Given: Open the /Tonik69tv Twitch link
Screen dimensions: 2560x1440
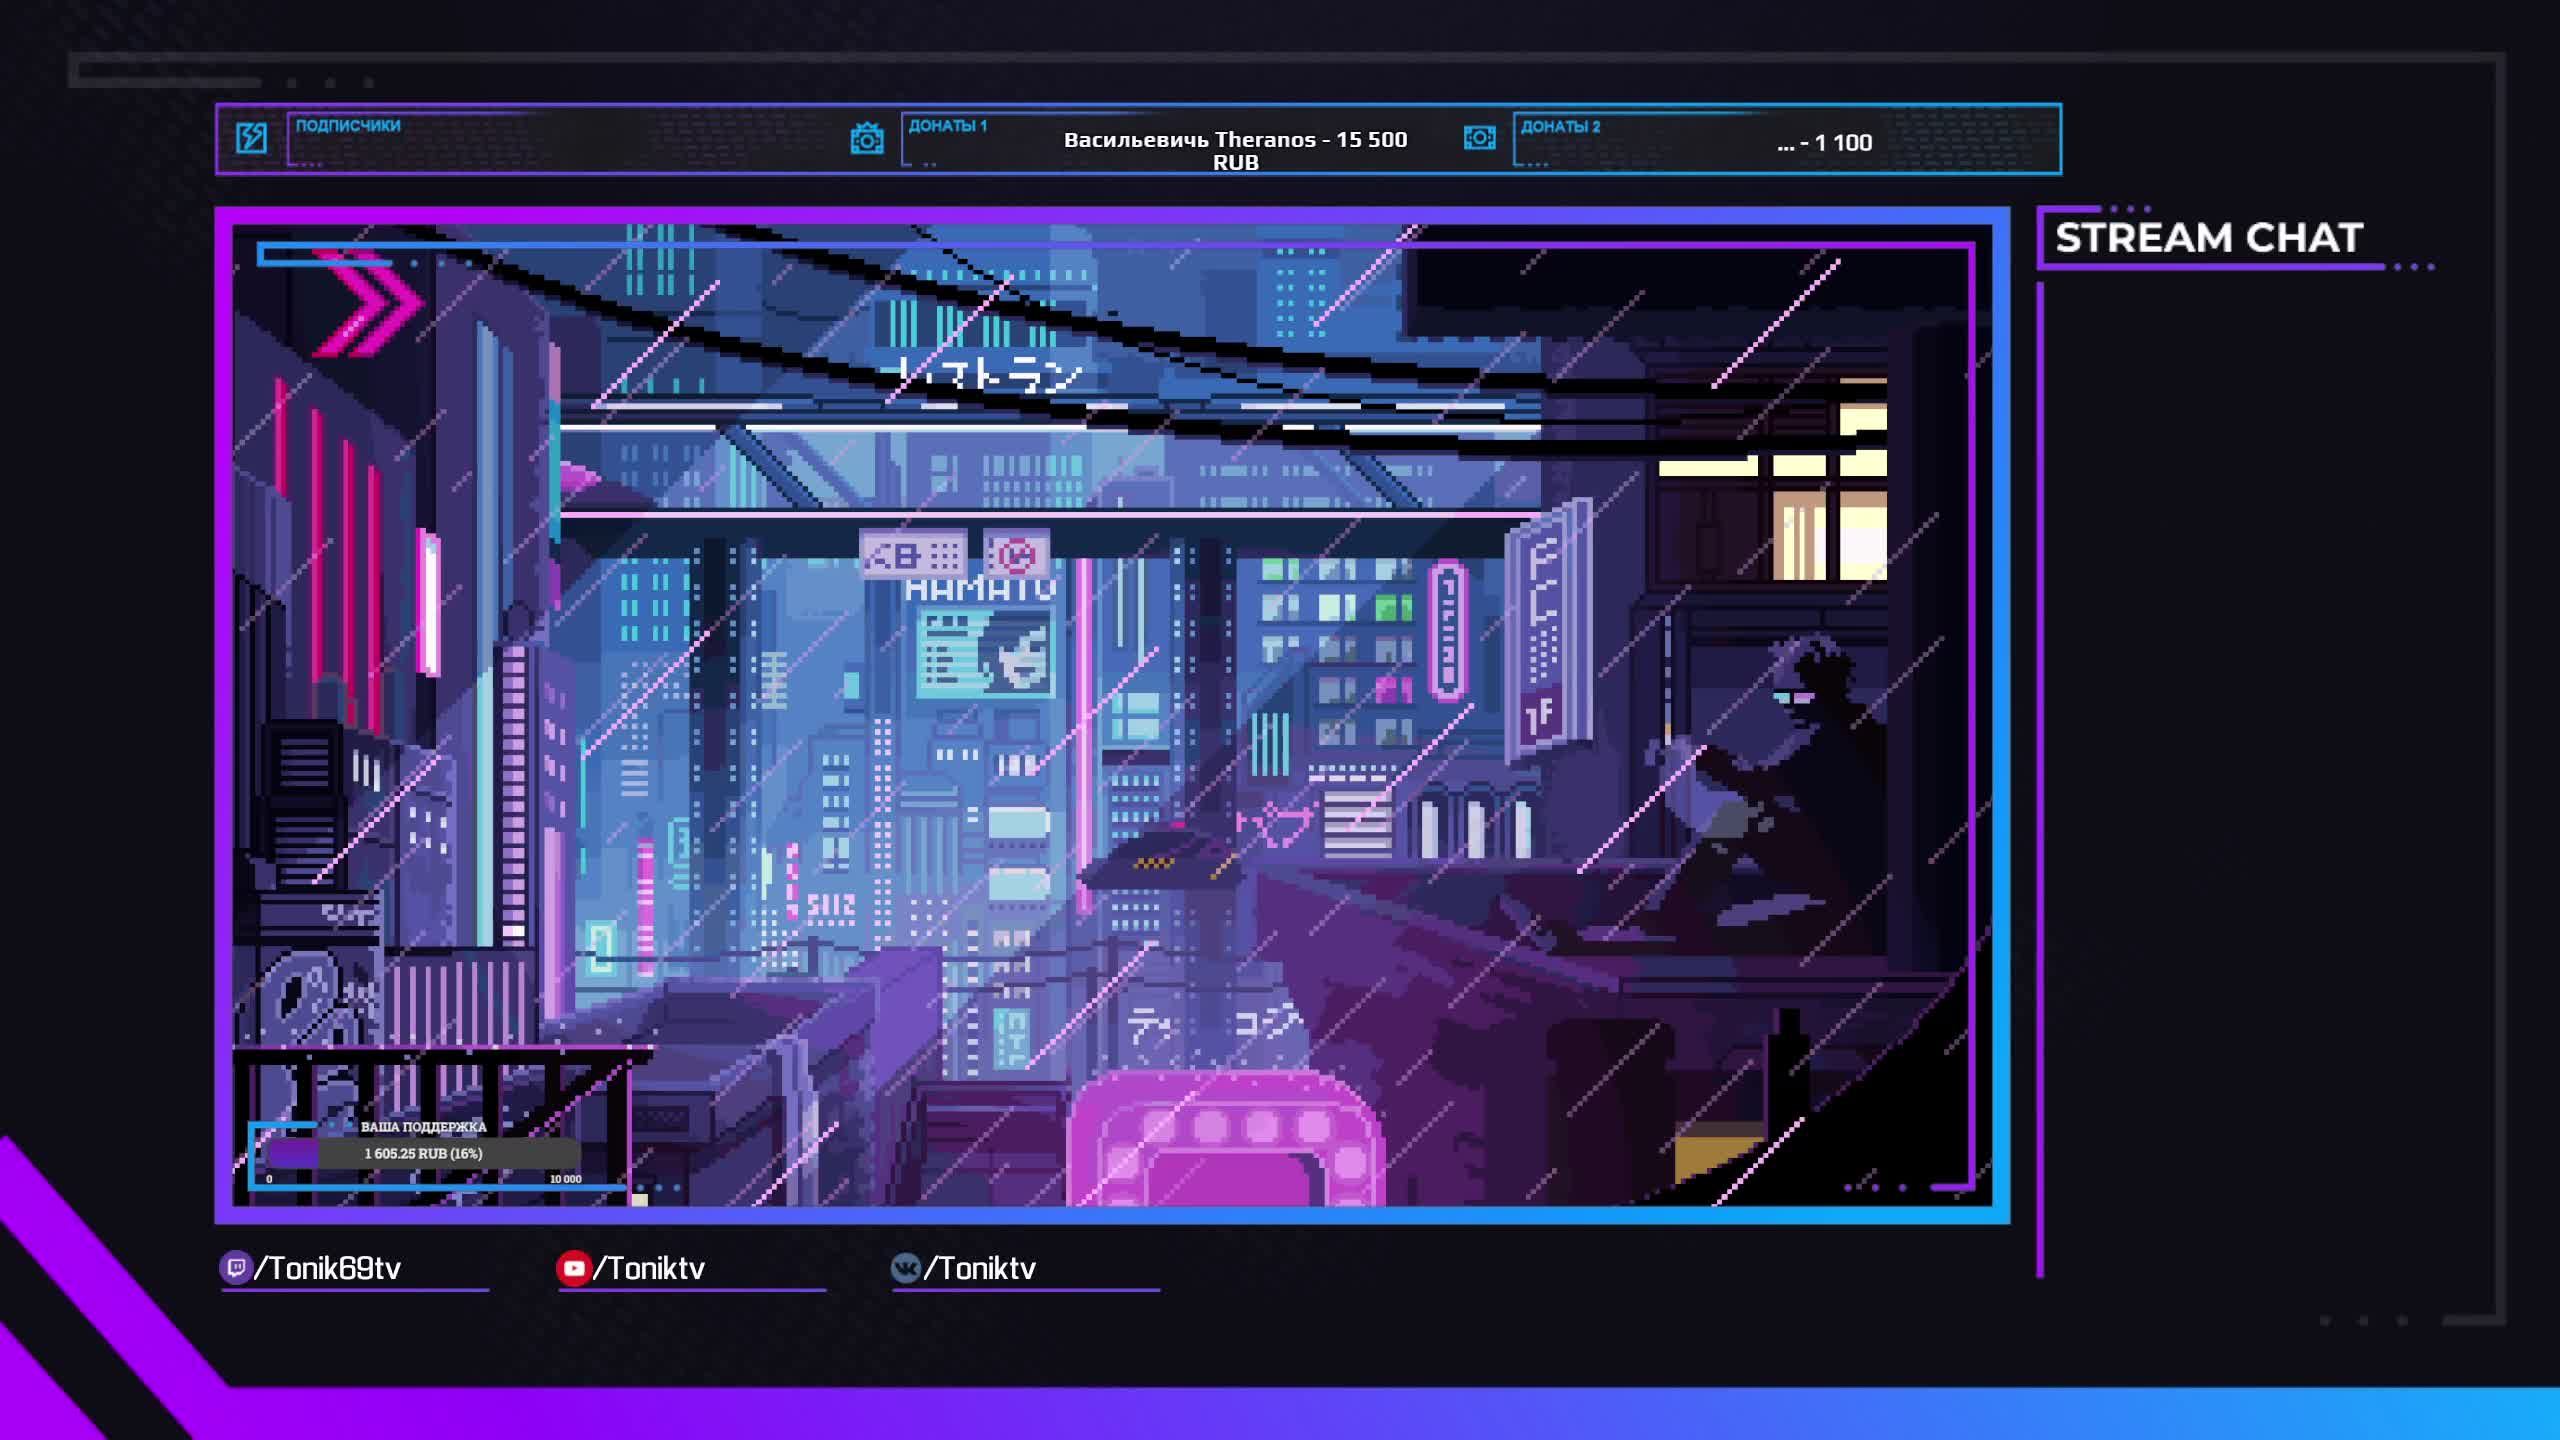Looking at the screenshot, I should click(x=328, y=1269).
